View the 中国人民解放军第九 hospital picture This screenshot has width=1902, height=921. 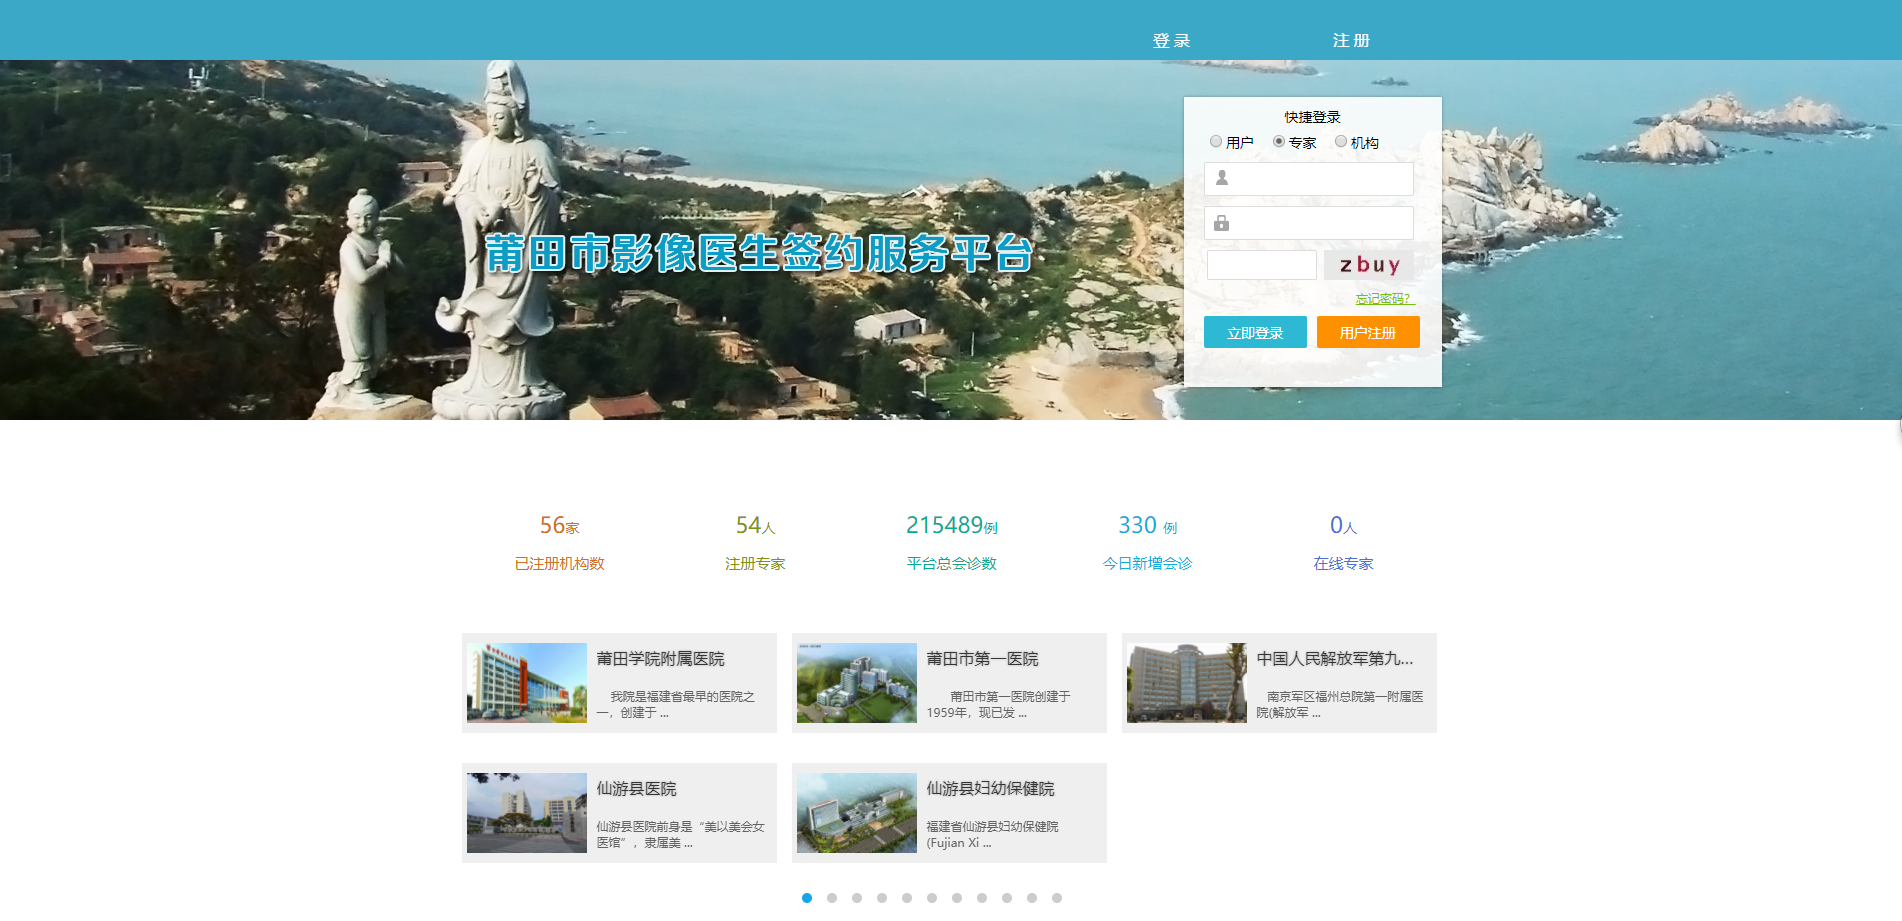click(1187, 683)
